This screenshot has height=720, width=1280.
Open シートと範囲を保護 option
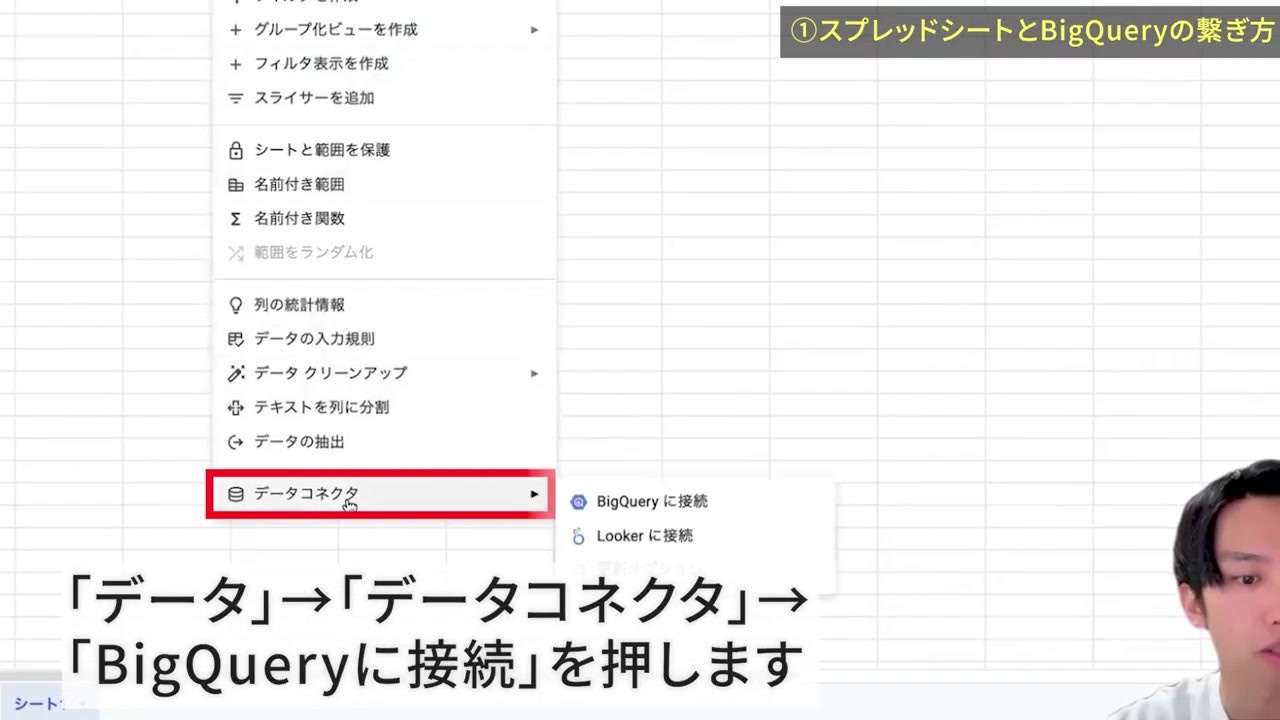[384, 150]
